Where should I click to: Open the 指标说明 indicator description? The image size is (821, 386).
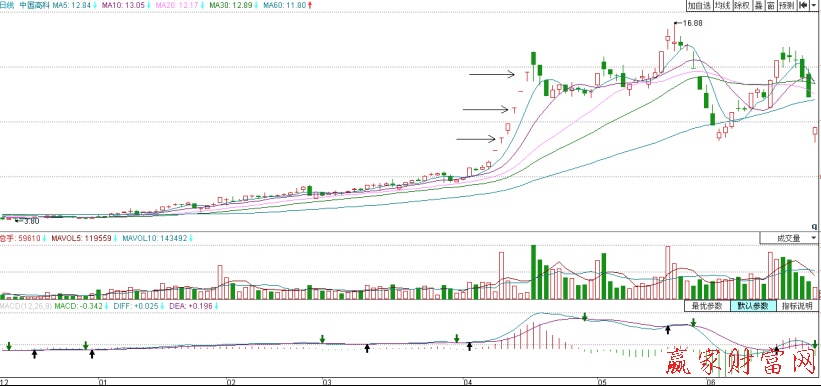click(x=796, y=306)
